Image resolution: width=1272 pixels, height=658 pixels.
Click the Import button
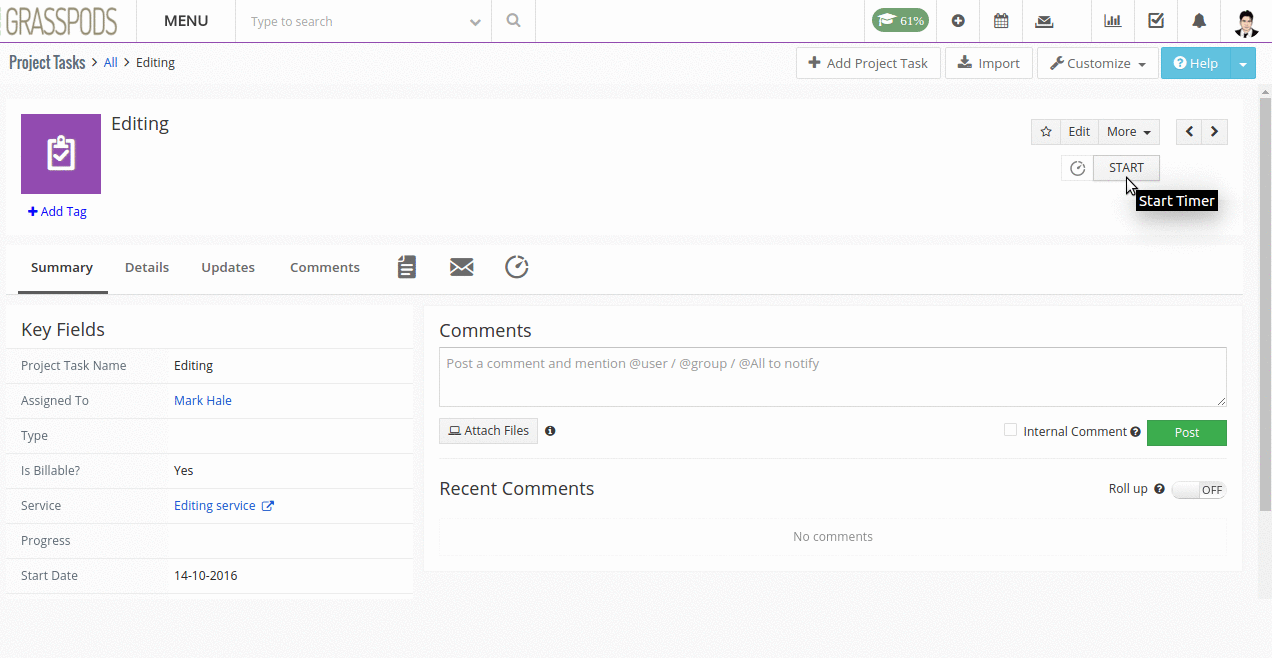click(x=988, y=63)
